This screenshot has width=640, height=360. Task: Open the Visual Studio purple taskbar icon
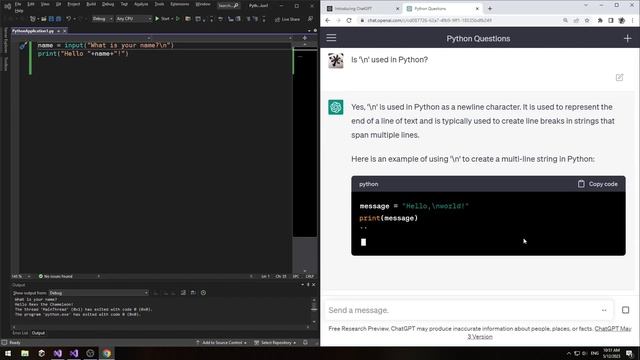58,353
